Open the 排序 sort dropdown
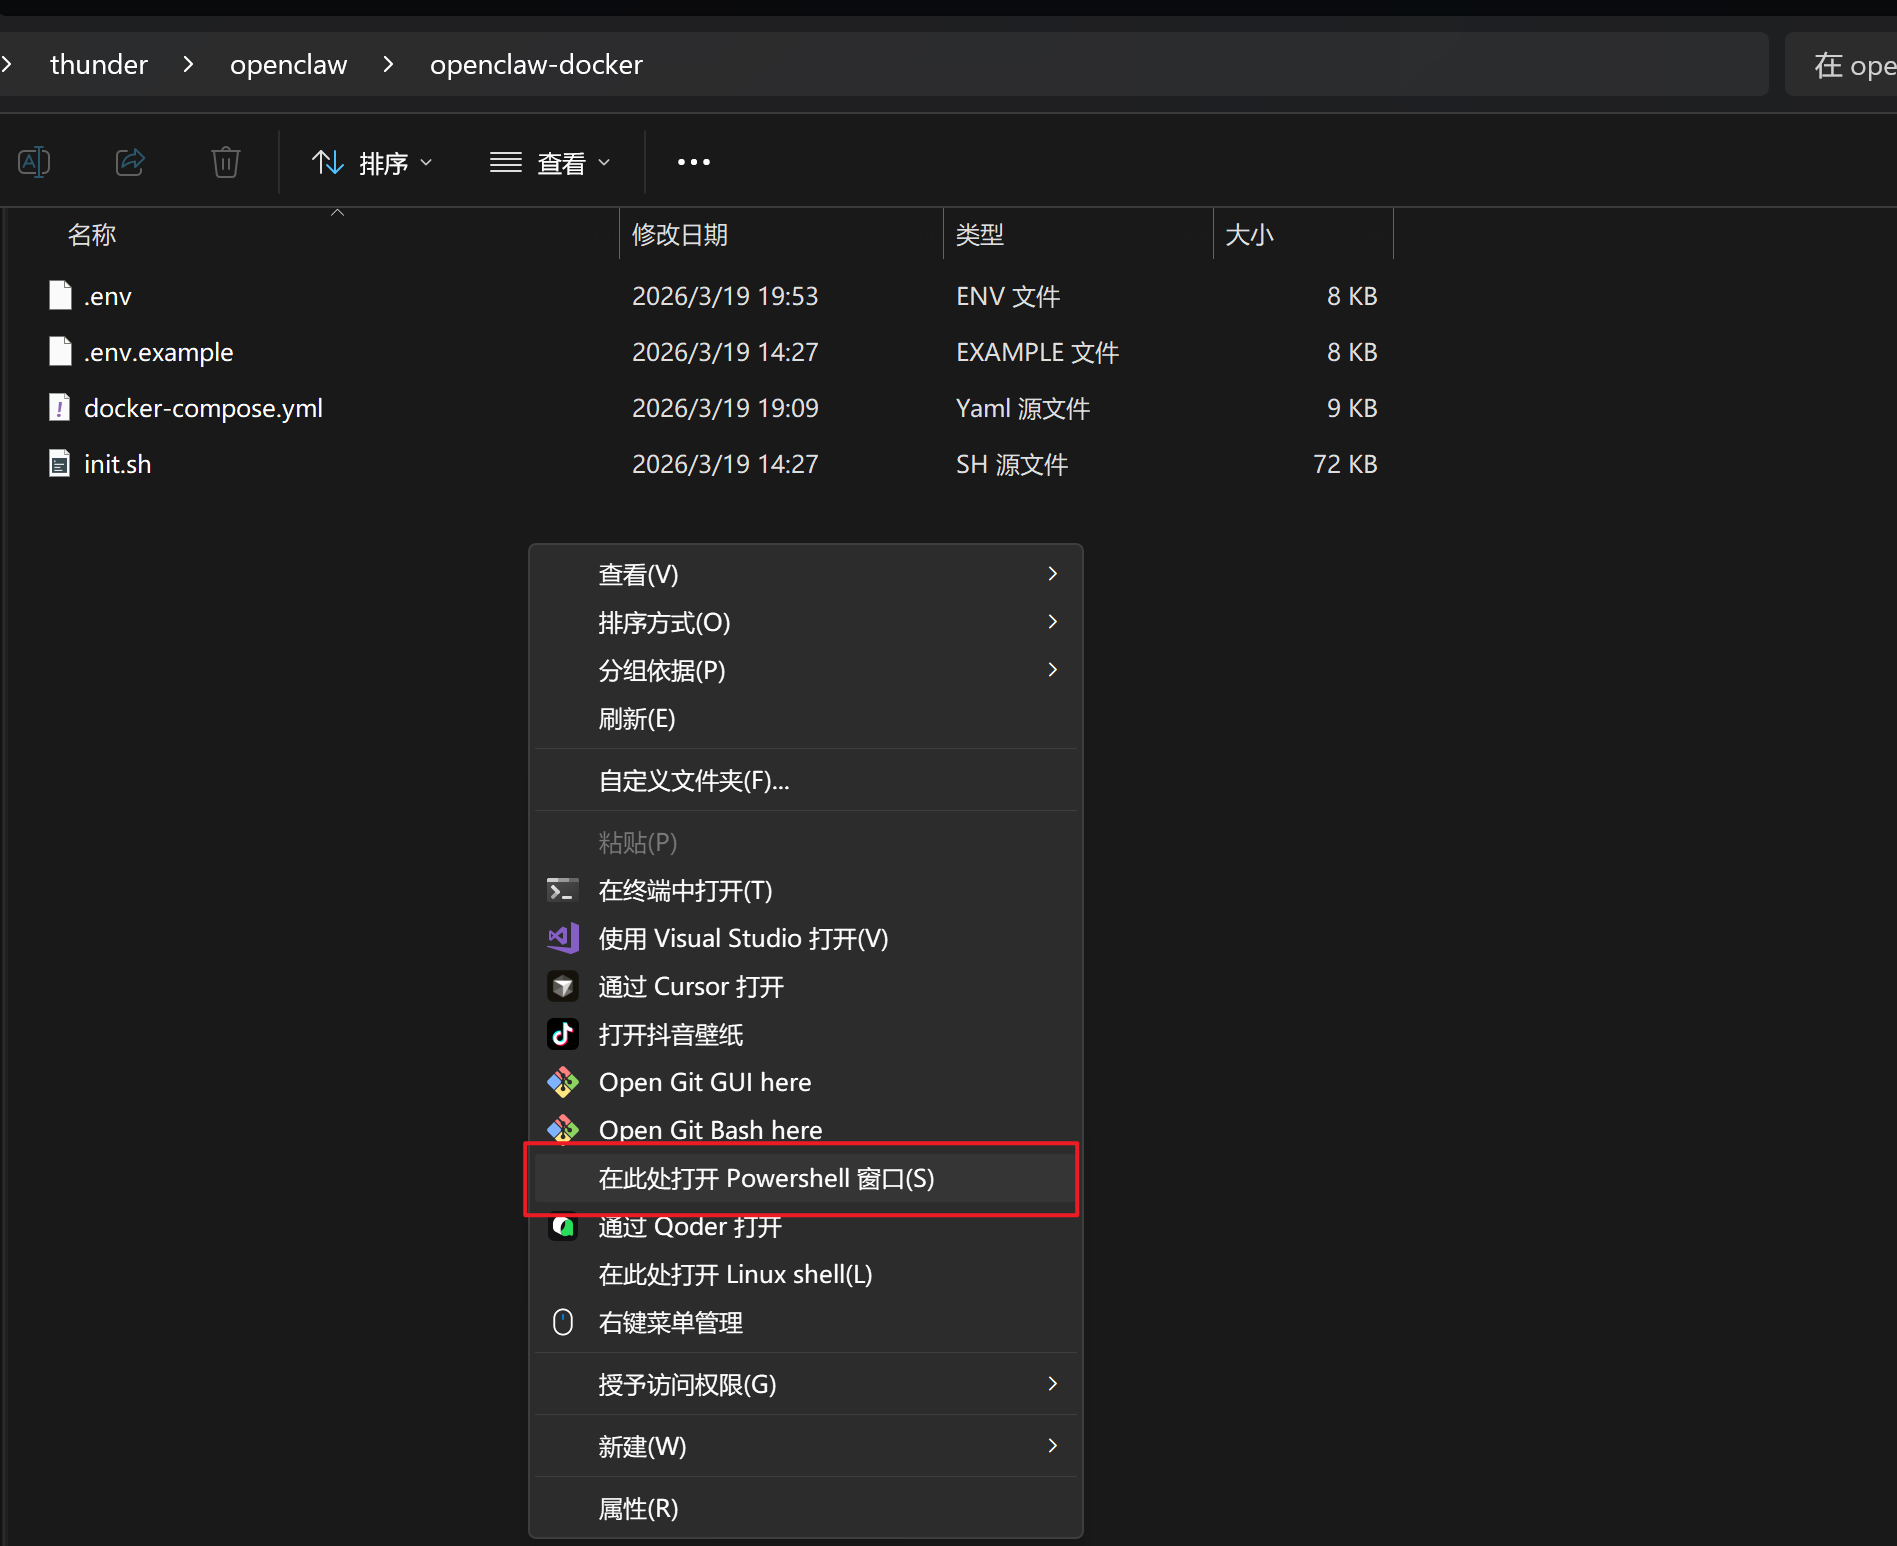The image size is (1897, 1546). (x=372, y=163)
